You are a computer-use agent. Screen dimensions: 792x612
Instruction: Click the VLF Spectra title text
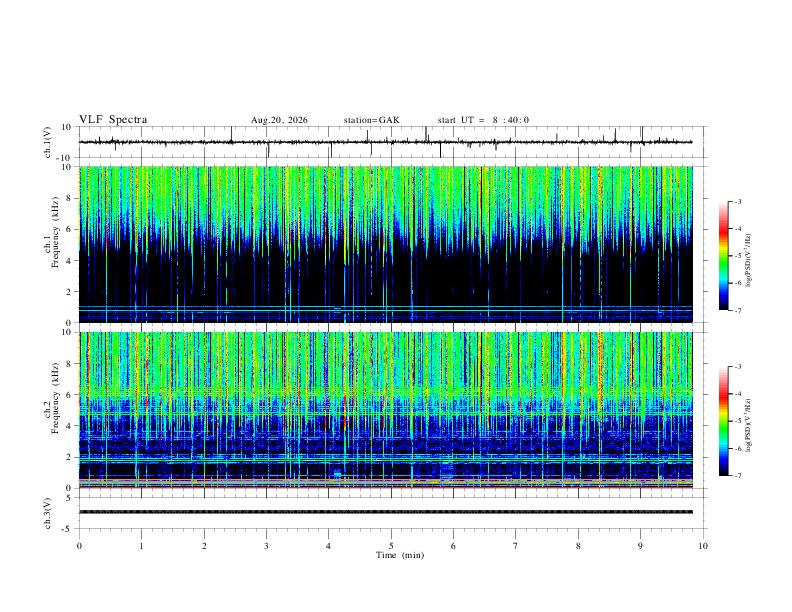coord(113,120)
